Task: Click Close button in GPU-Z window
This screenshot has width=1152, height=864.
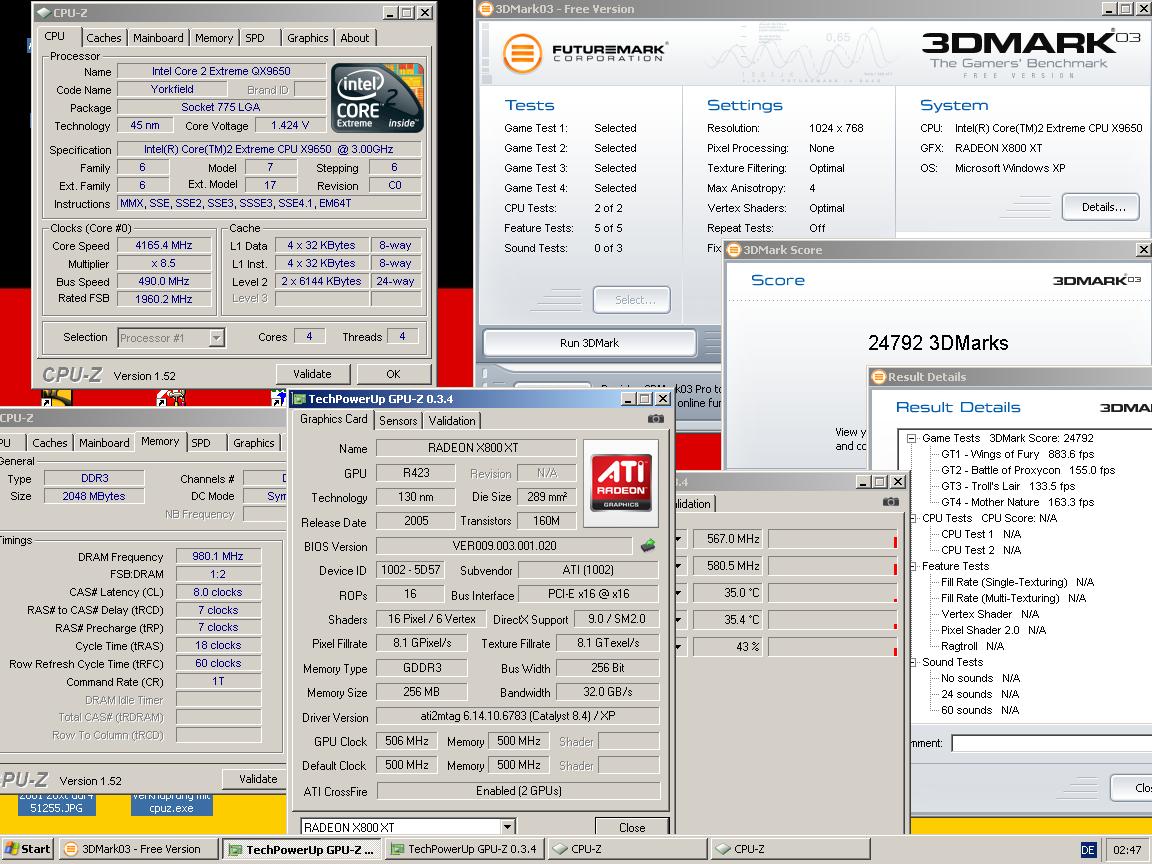Action: point(632,827)
